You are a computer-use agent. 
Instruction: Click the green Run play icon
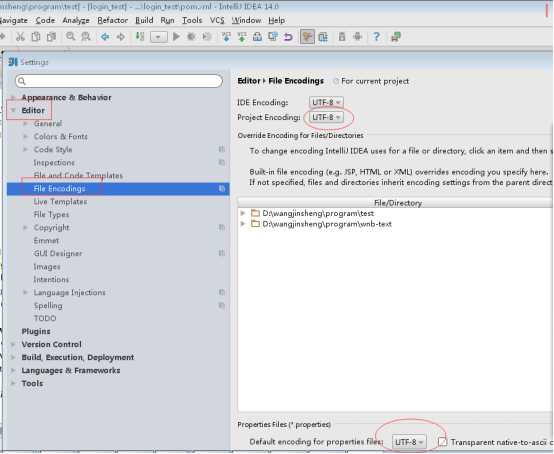click(176, 37)
